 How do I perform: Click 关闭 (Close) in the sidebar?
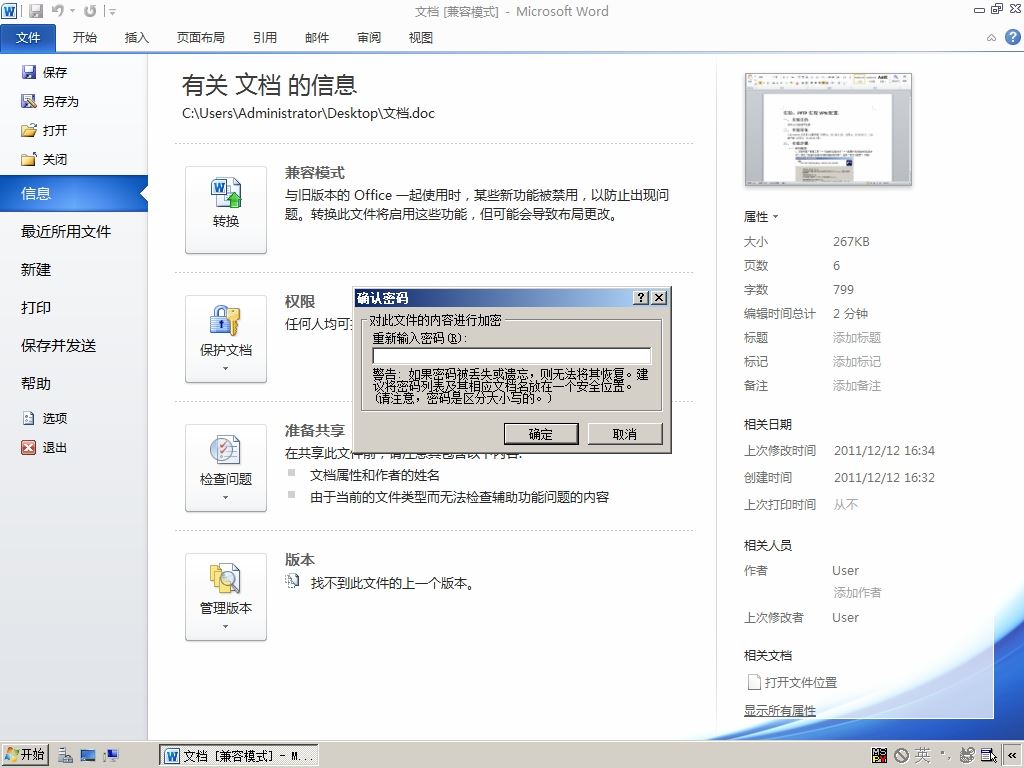(x=44, y=159)
